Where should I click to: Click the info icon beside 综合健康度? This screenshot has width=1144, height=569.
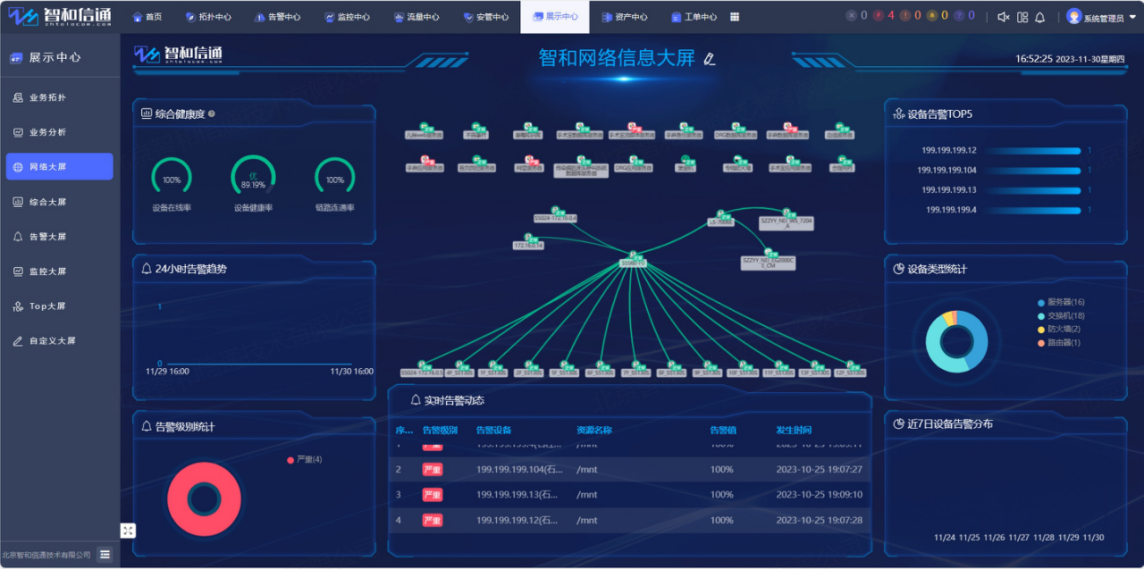(211, 114)
